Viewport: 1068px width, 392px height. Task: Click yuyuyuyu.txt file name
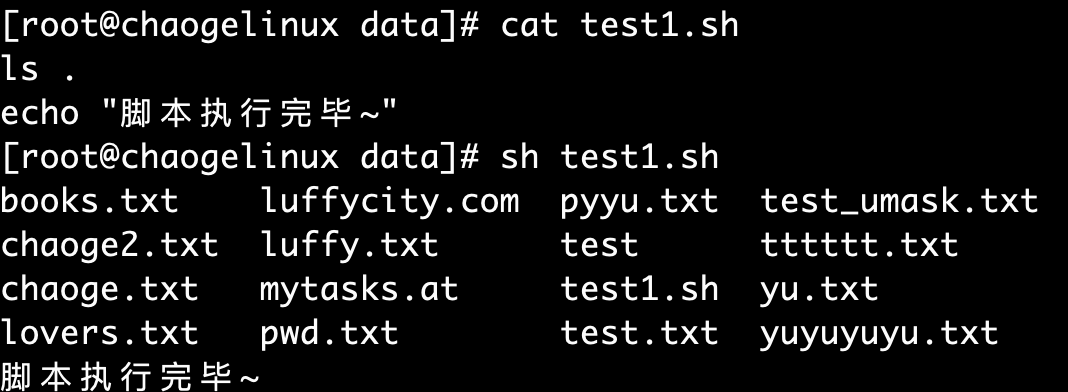point(879,335)
